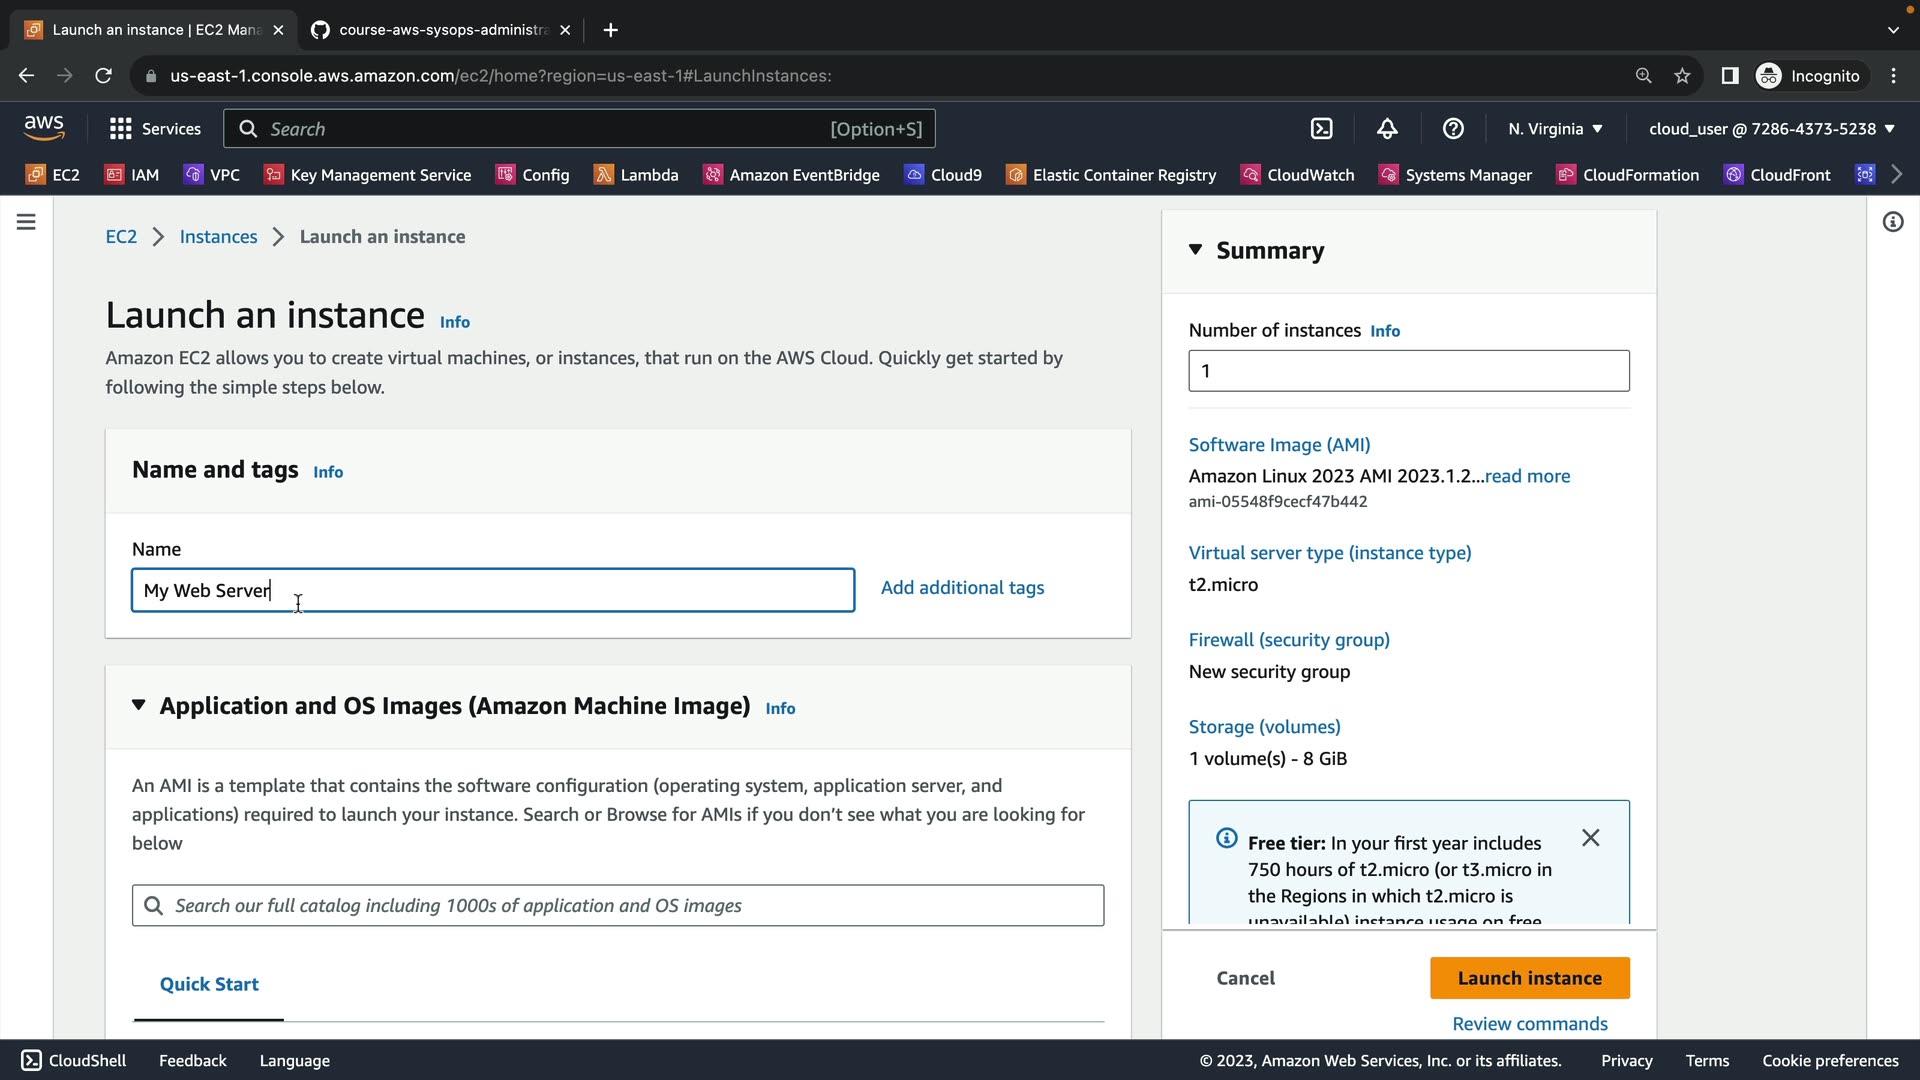This screenshot has height=1080, width=1920.
Task: Collapse the Summary panel
Action: click(1195, 250)
